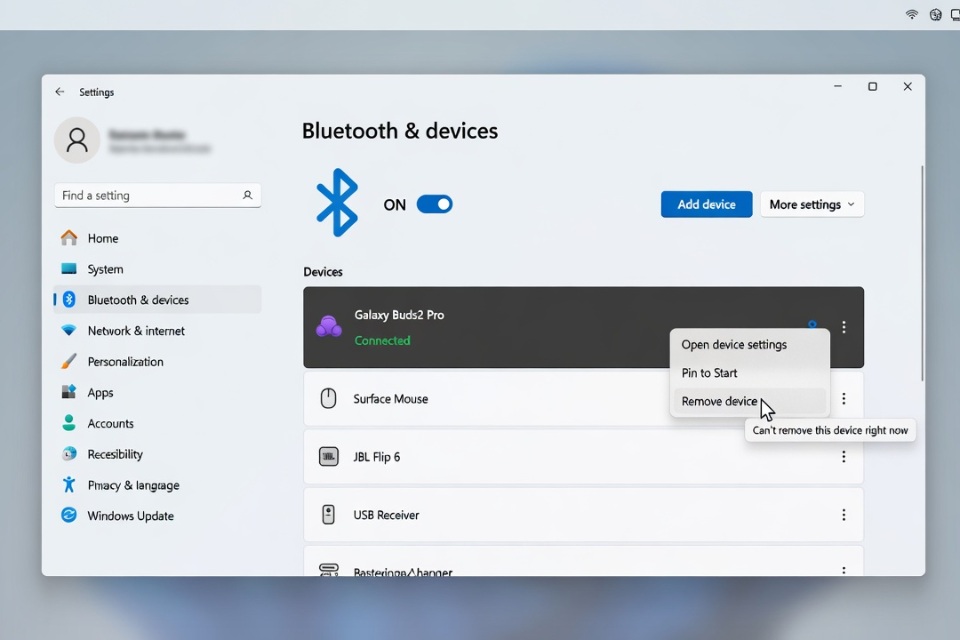Click the Wi-Fi icon in the system tray
960x640 pixels.
pos(912,15)
